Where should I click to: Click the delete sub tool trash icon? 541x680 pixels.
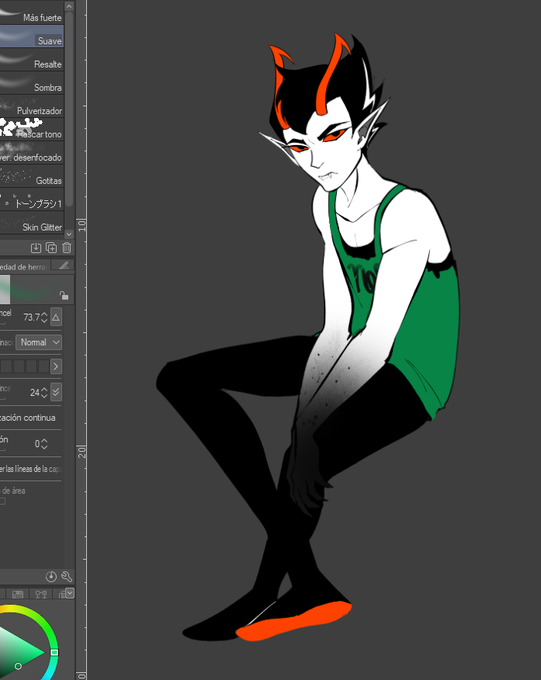66,248
